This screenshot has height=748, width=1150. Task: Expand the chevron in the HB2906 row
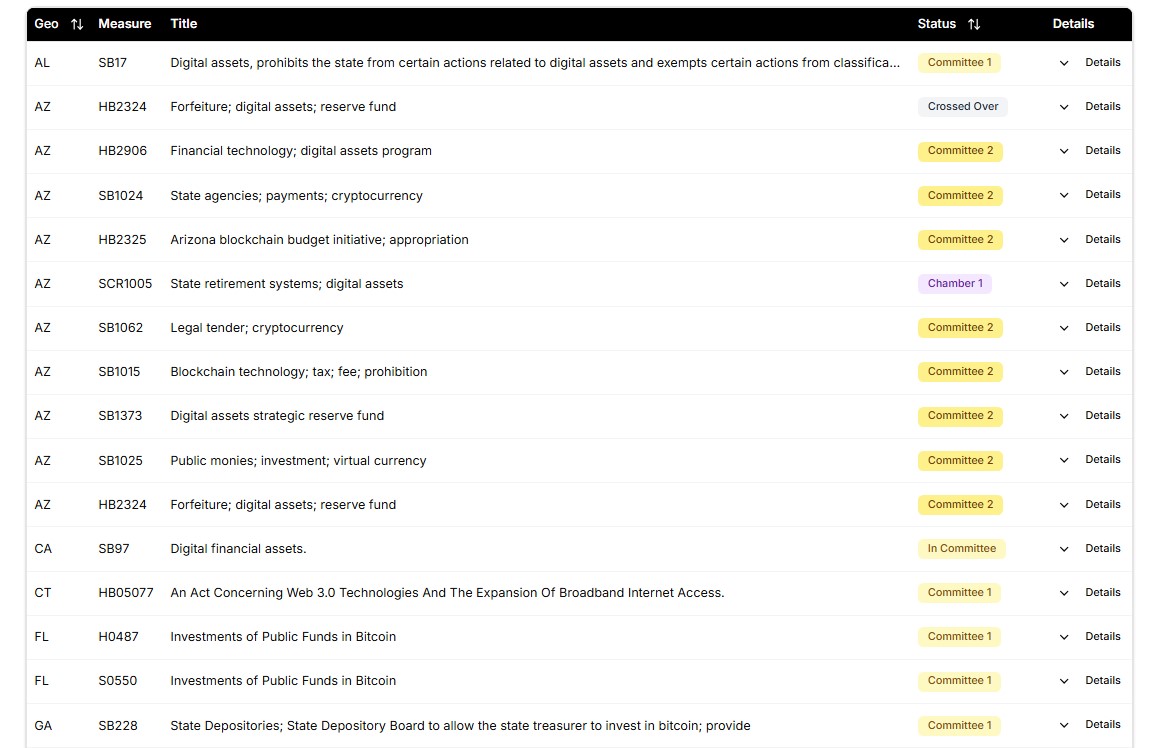click(x=1063, y=151)
